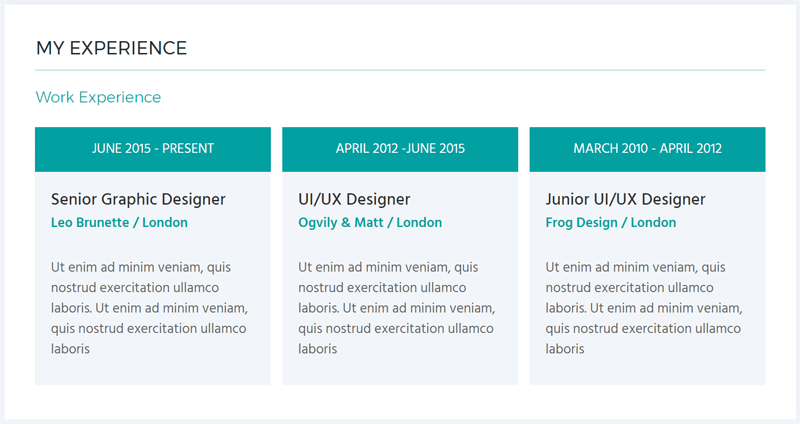Click blank space below Senior Graphic Designer description
The image size is (800, 424).
coord(153,371)
